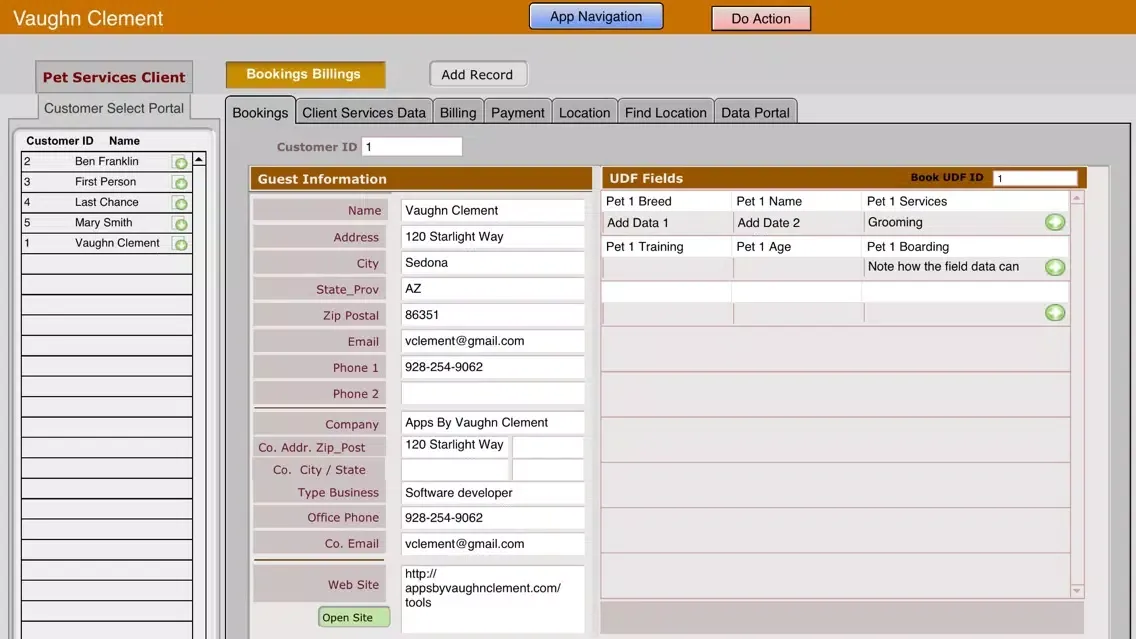Screen dimensions: 1136x639
Task: Select the Customer Select Portal tab
Action: tap(114, 108)
